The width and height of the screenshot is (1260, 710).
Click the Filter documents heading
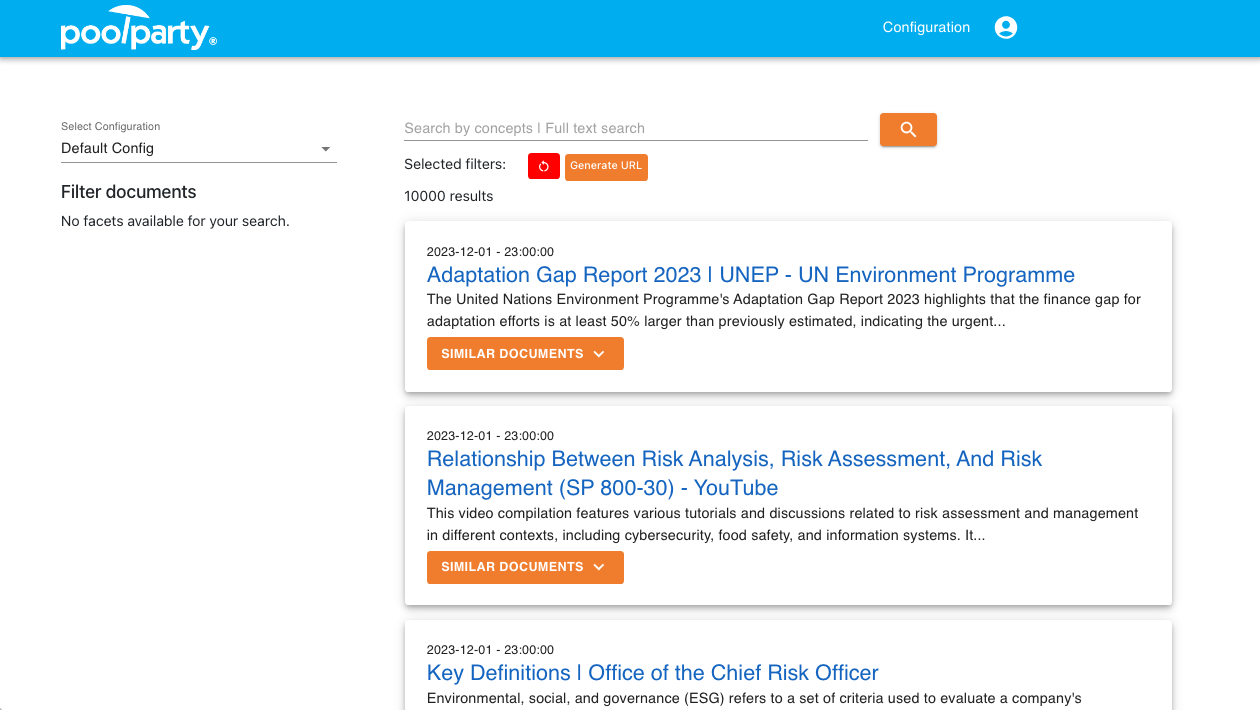129,192
